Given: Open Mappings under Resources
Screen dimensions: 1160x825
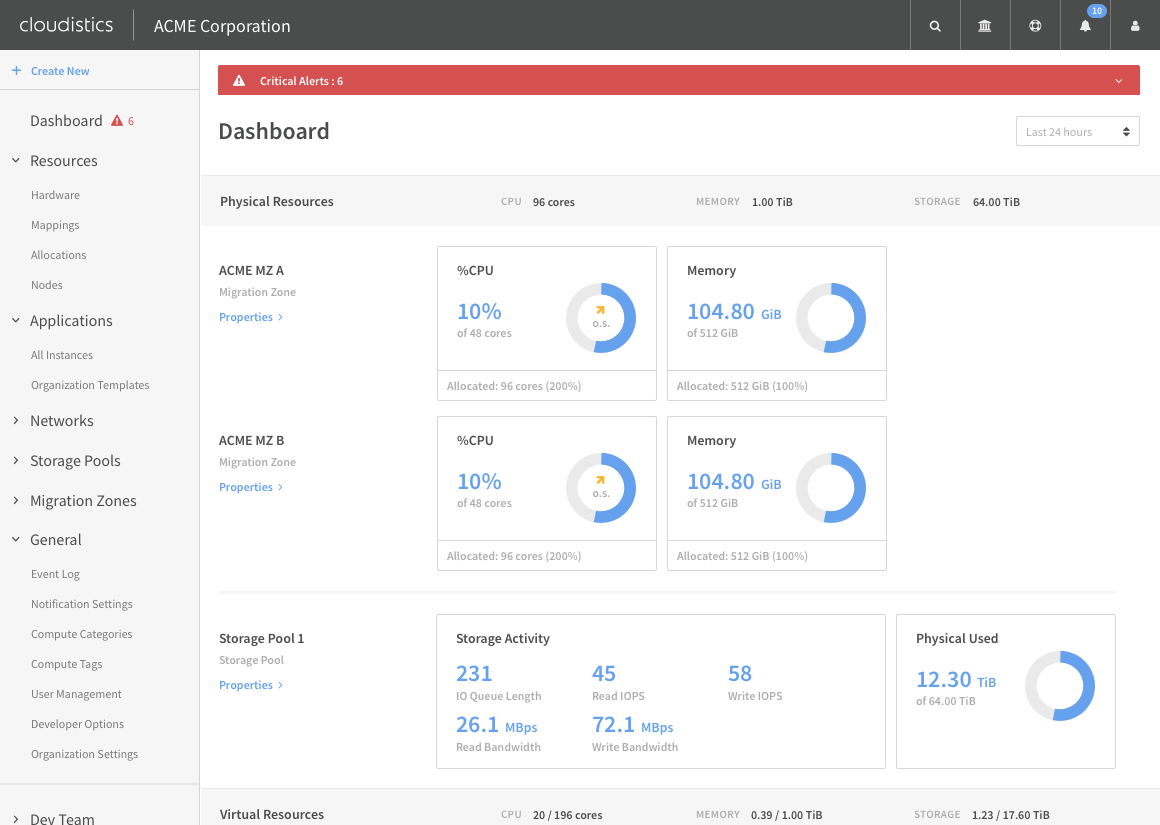Looking at the screenshot, I should (55, 225).
